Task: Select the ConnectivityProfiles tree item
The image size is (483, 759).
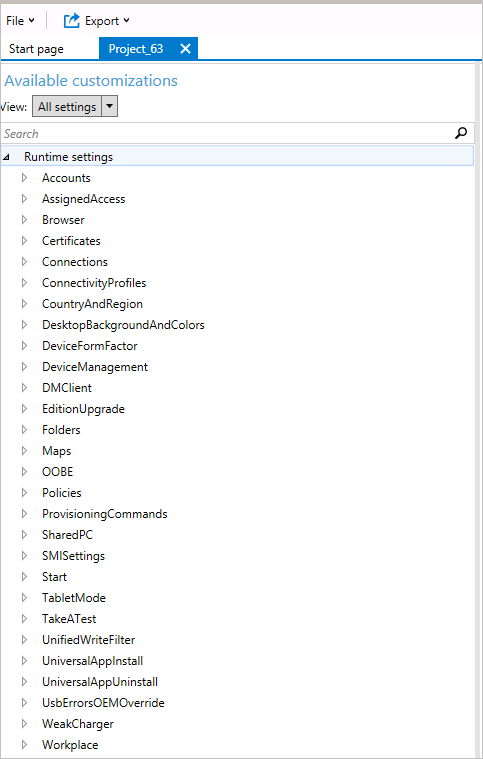Action: click(x=94, y=283)
